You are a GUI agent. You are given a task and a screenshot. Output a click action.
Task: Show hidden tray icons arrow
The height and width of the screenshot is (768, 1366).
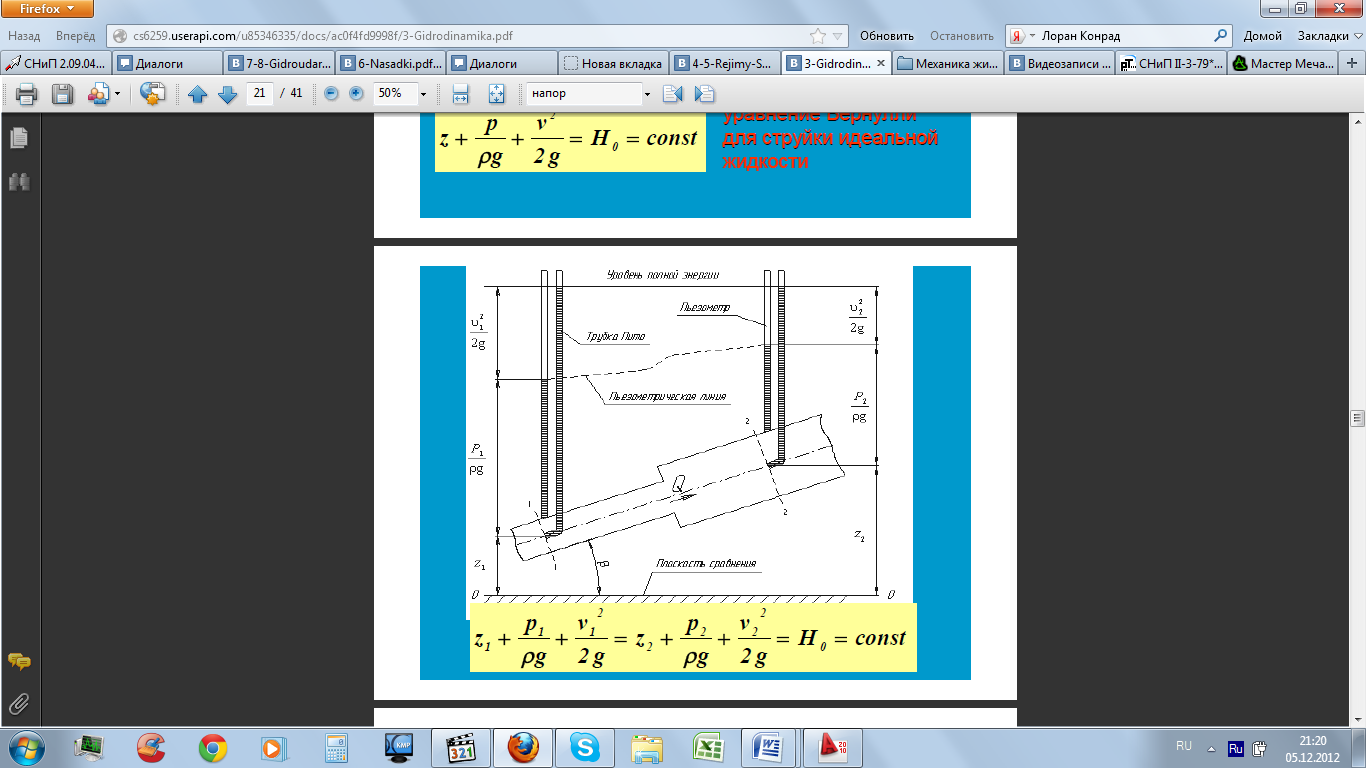[1213, 747]
